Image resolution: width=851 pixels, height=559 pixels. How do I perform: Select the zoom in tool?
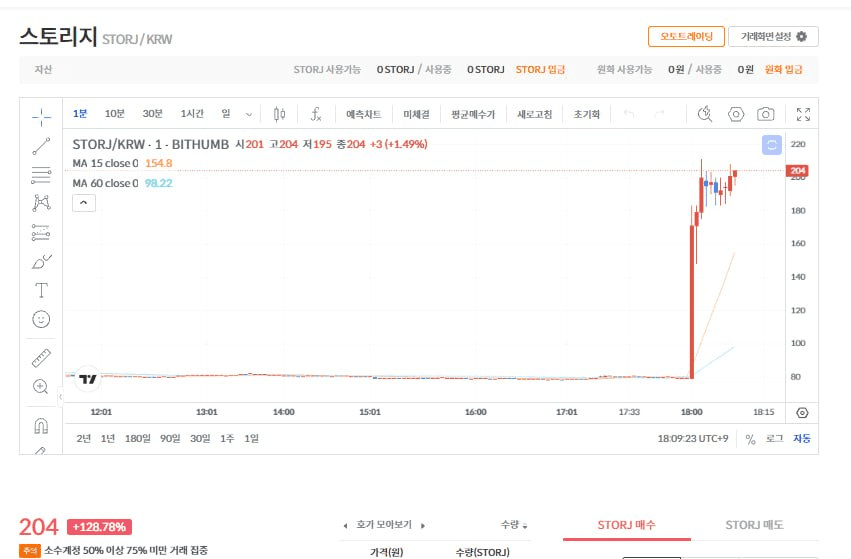pos(41,386)
